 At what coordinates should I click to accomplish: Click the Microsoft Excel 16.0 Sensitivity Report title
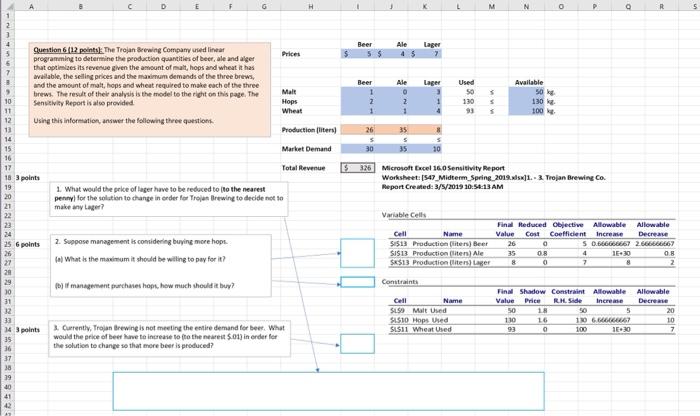click(x=443, y=168)
